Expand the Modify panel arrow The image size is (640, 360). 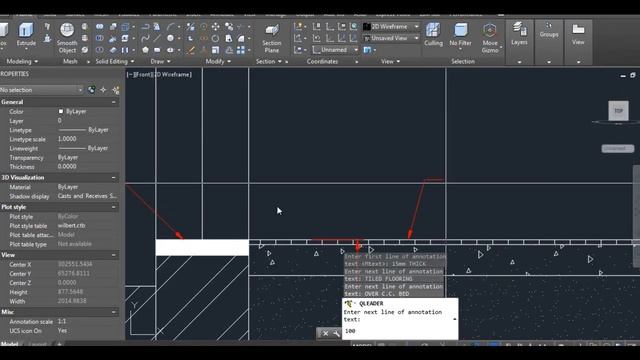(x=229, y=62)
